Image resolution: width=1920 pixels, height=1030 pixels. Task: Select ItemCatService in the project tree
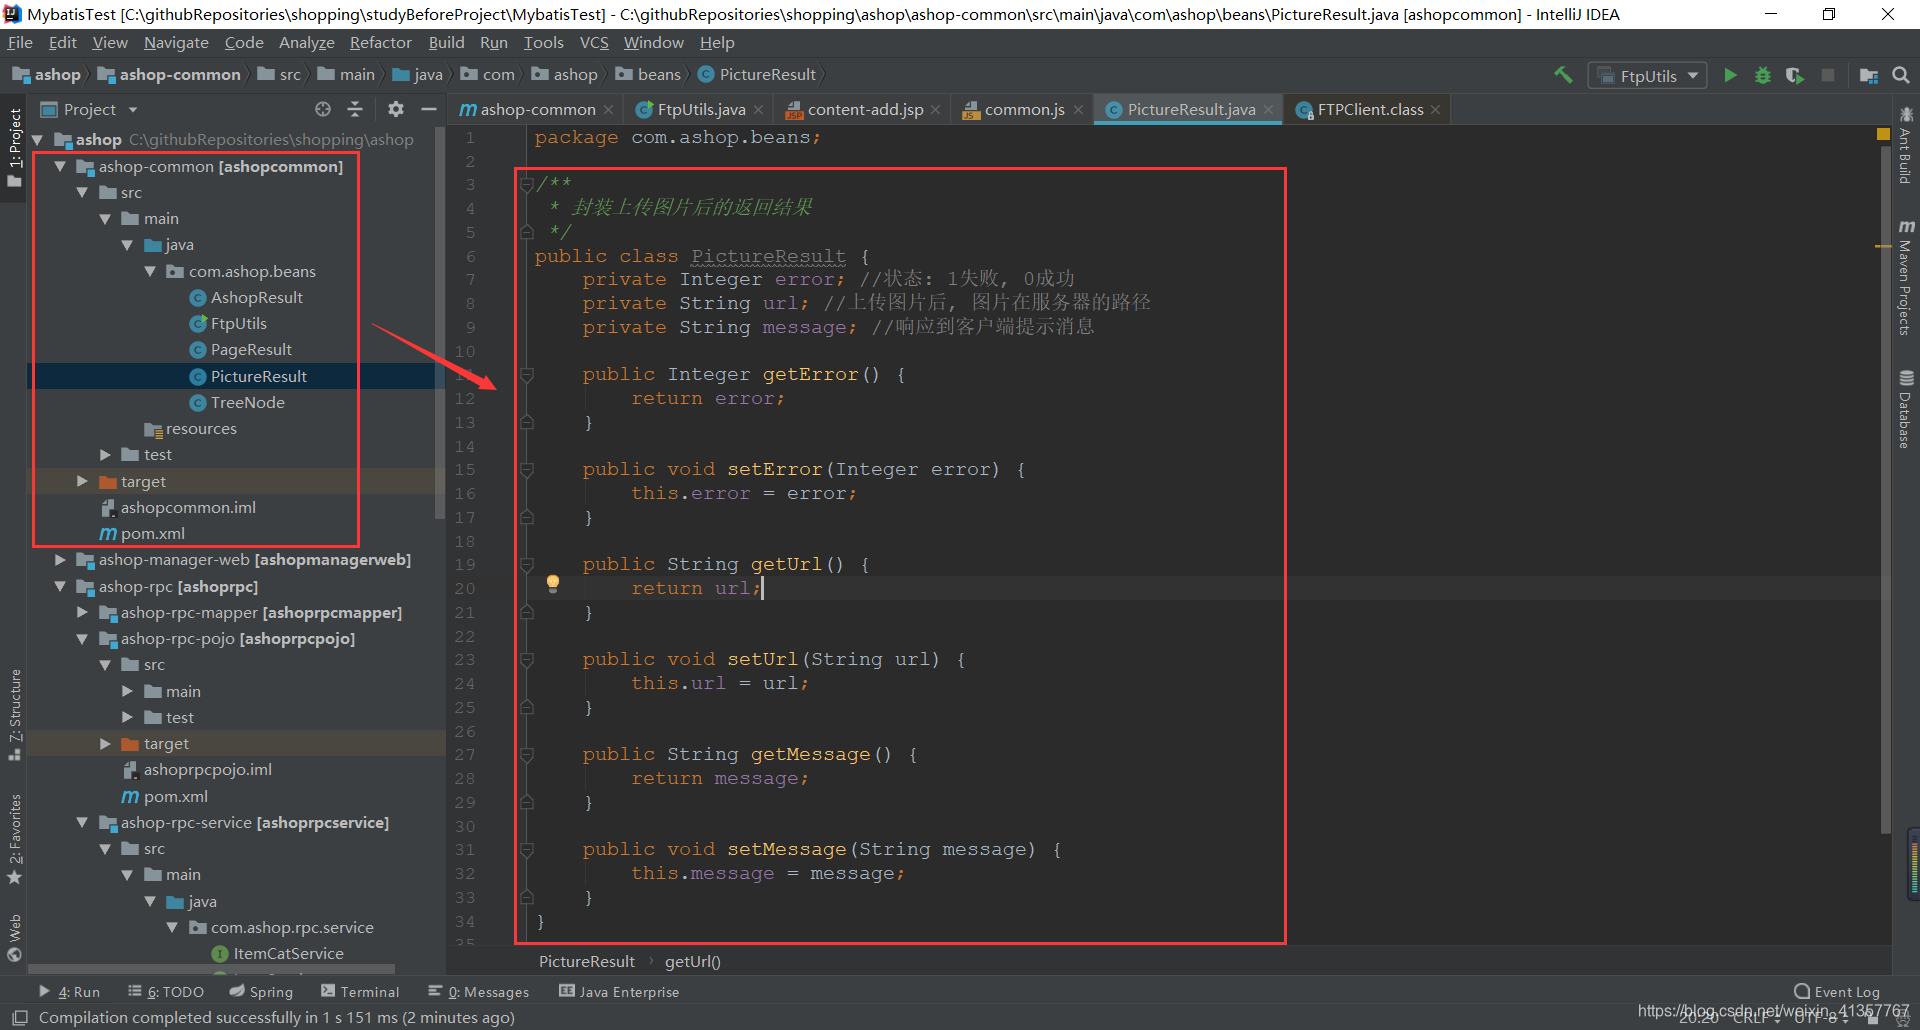(x=288, y=953)
